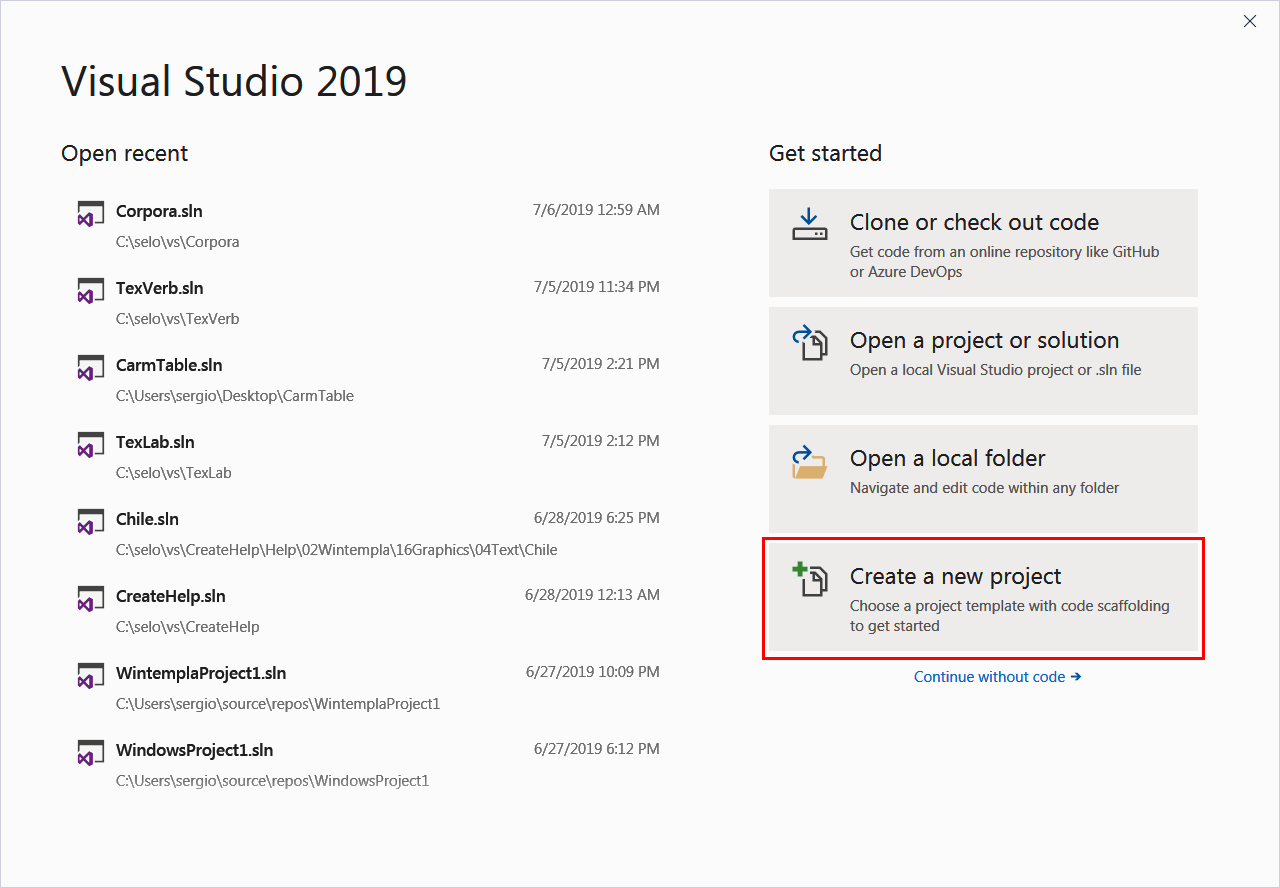Open the CreateHelp.sln recent solution name
1280x888 pixels.
click(x=171, y=596)
